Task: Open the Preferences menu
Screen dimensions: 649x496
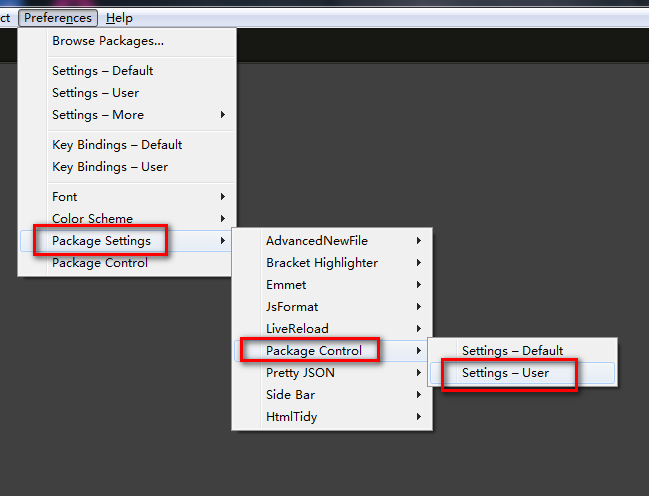Action: [x=58, y=18]
